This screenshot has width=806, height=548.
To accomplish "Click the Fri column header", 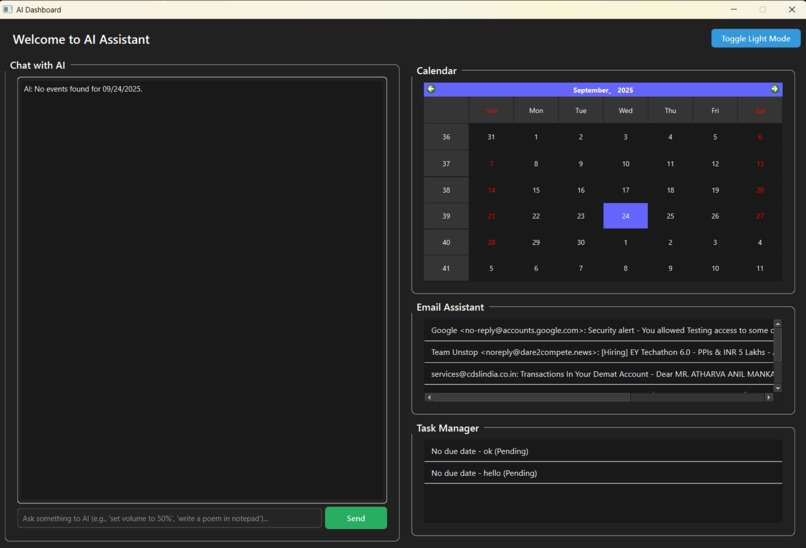I will (x=715, y=111).
